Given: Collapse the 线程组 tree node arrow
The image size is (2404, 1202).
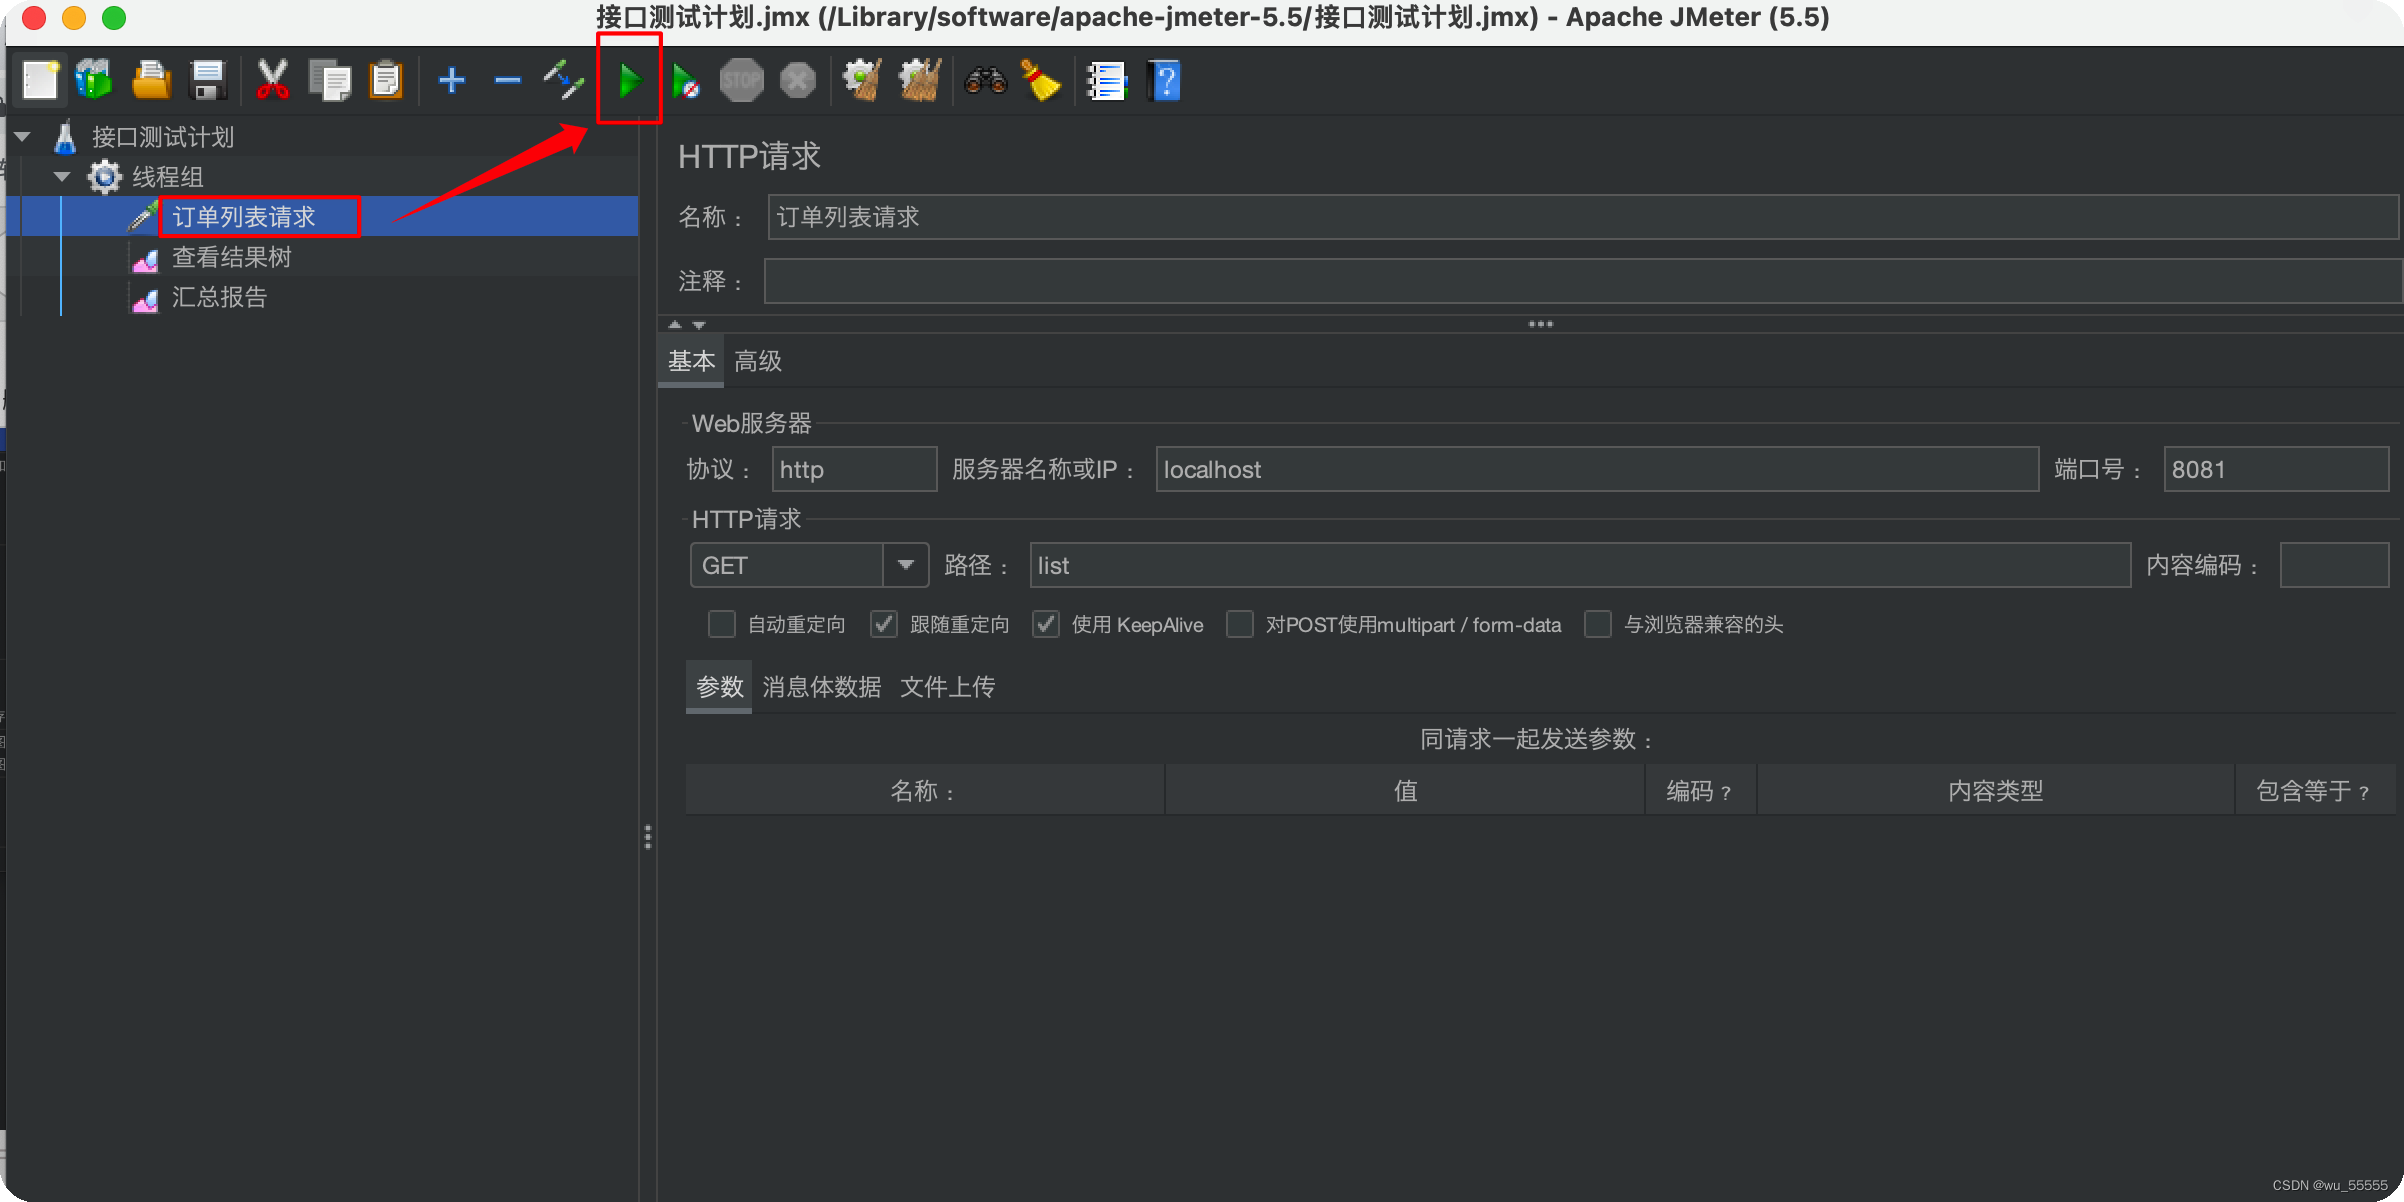Looking at the screenshot, I should [62, 177].
